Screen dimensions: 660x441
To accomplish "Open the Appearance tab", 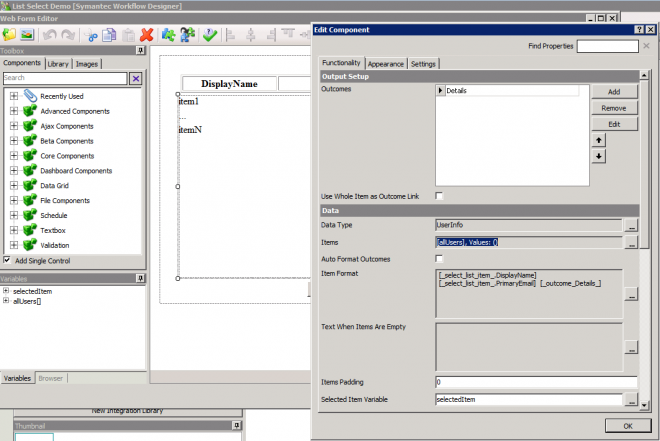I will tap(386, 64).
